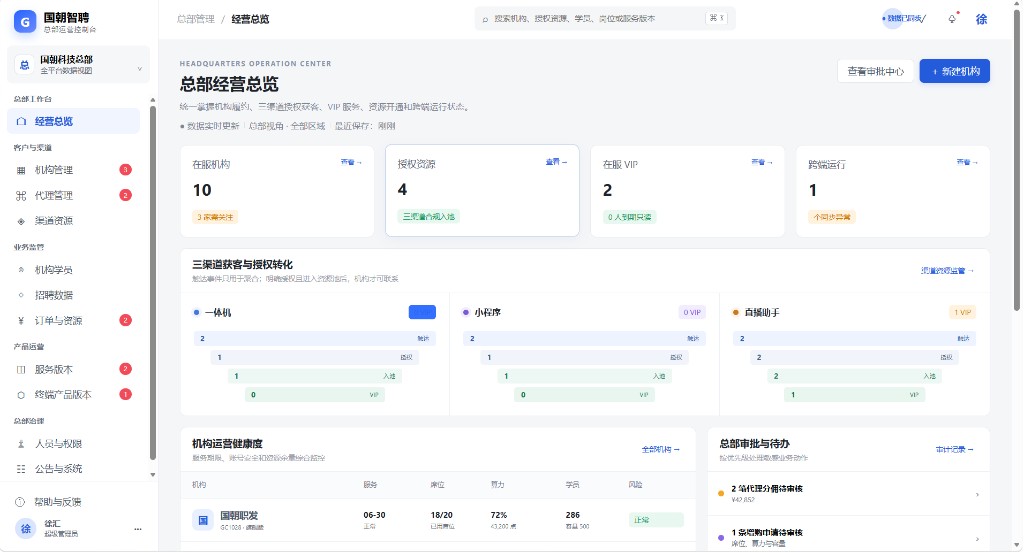This screenshot has width=1024, height=552.
Task: Click the list icon beside 公告与系统
Action: coord(21,469)
